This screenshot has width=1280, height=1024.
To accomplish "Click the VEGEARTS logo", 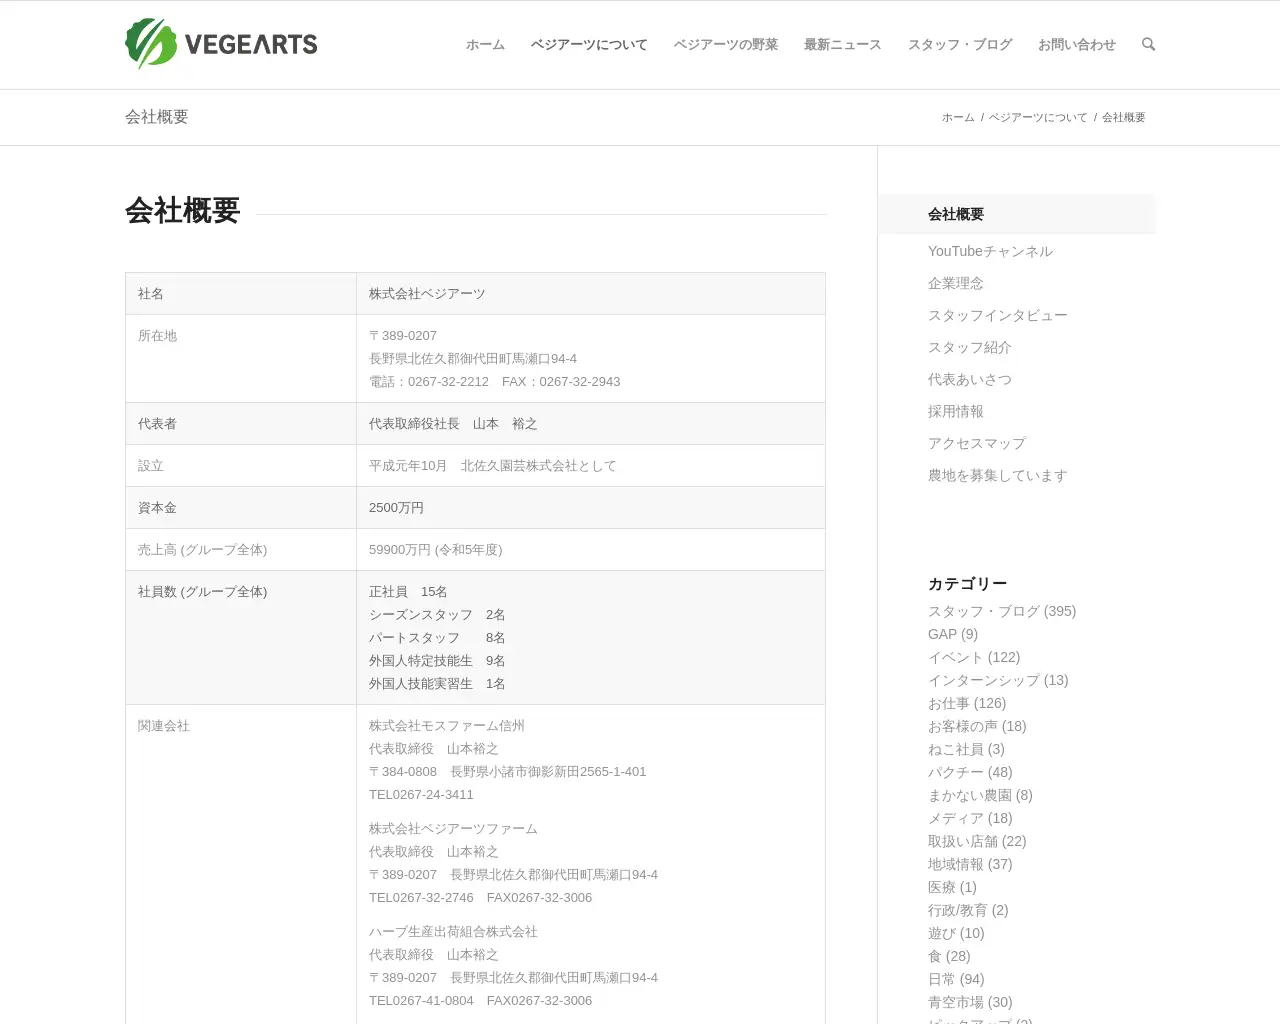I will coord(221,44).
